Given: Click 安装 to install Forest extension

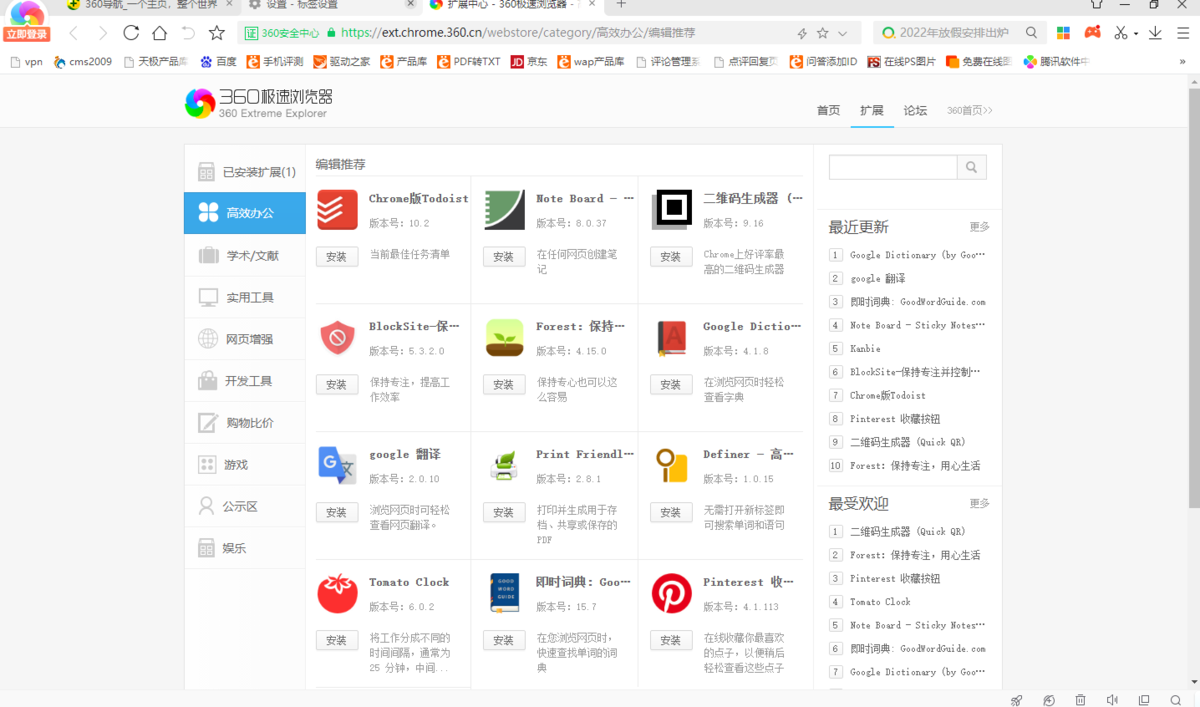Looking at the screenshot, I should (503, 384).
